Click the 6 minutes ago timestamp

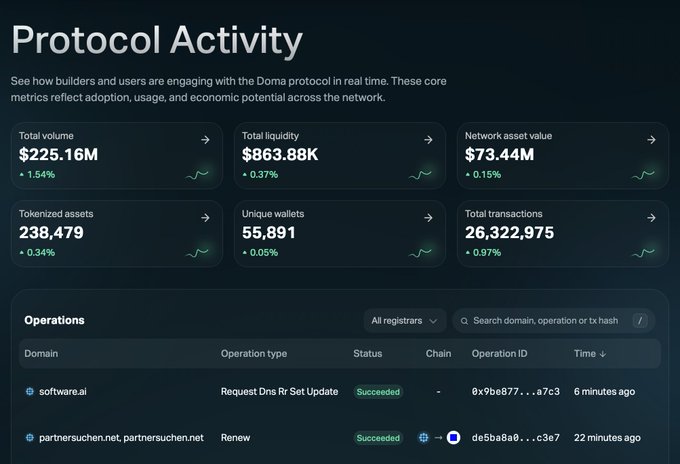[x=604, y=392]
